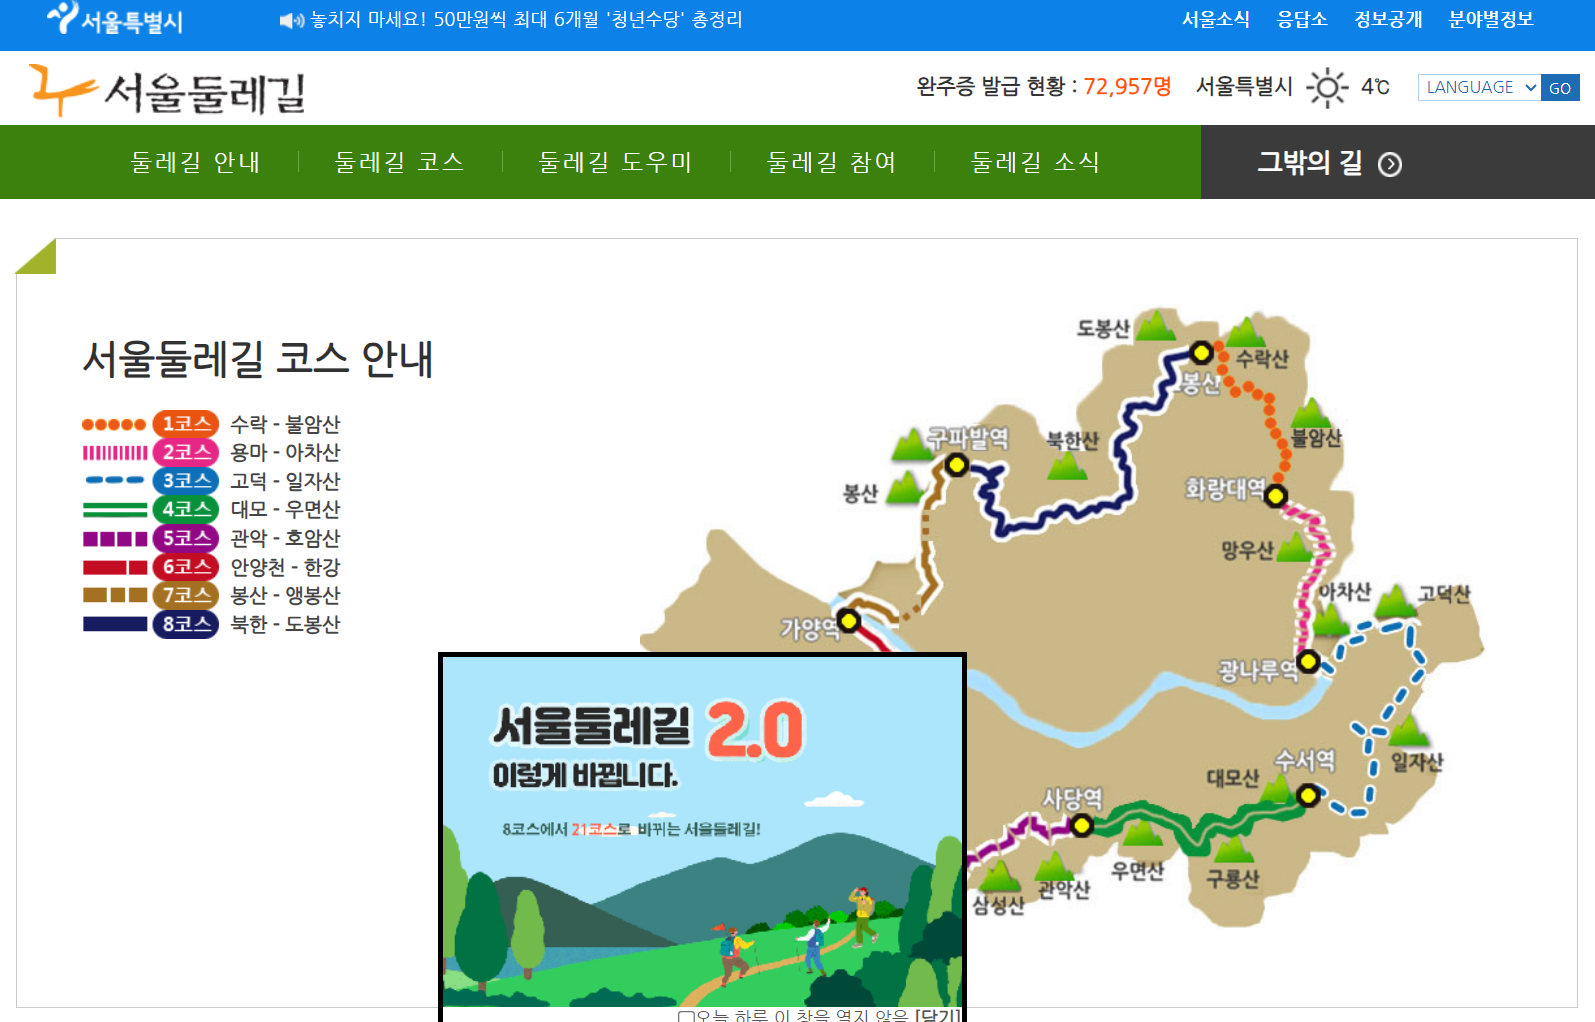Open the 둘레길 코스 menu
Image resolution: width=1595 pixels, height=1022 pixels.
coord(400,162)
